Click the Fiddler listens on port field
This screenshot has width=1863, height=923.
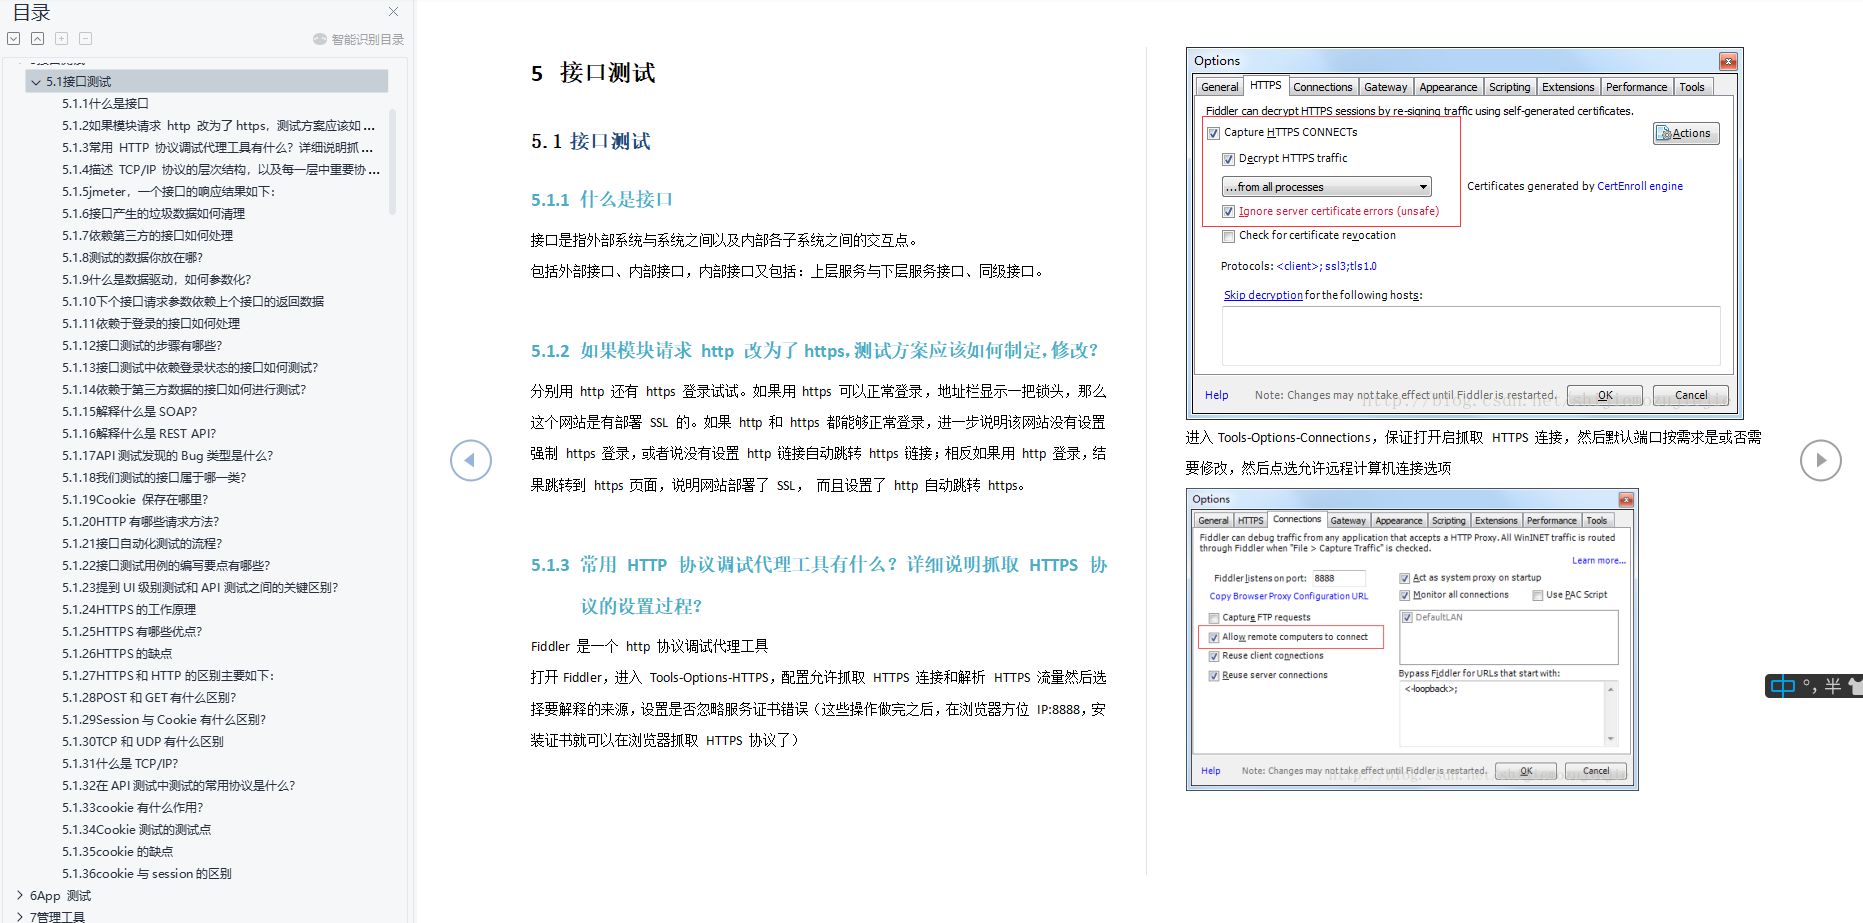tap(1337, 578)
